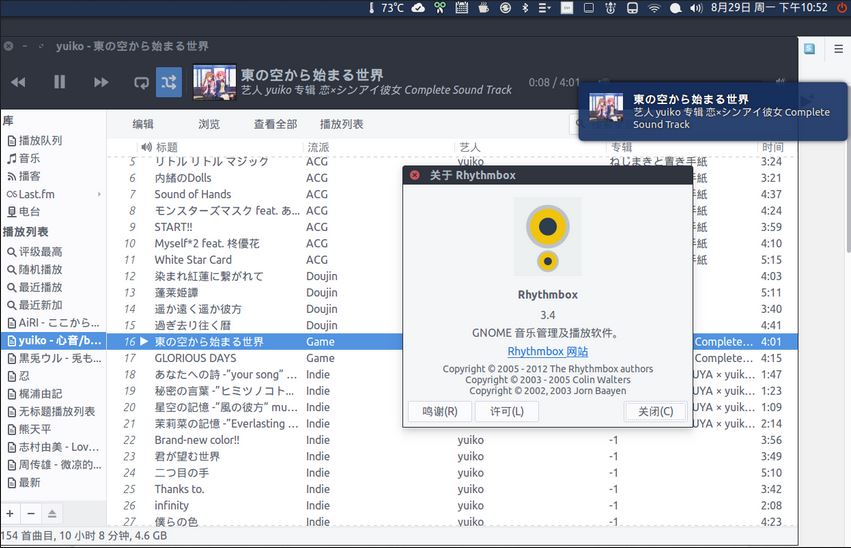Expand the Last.fm sidebar entry arrow
The width and height of the screenshot is (851, 548).
(99, 194)
